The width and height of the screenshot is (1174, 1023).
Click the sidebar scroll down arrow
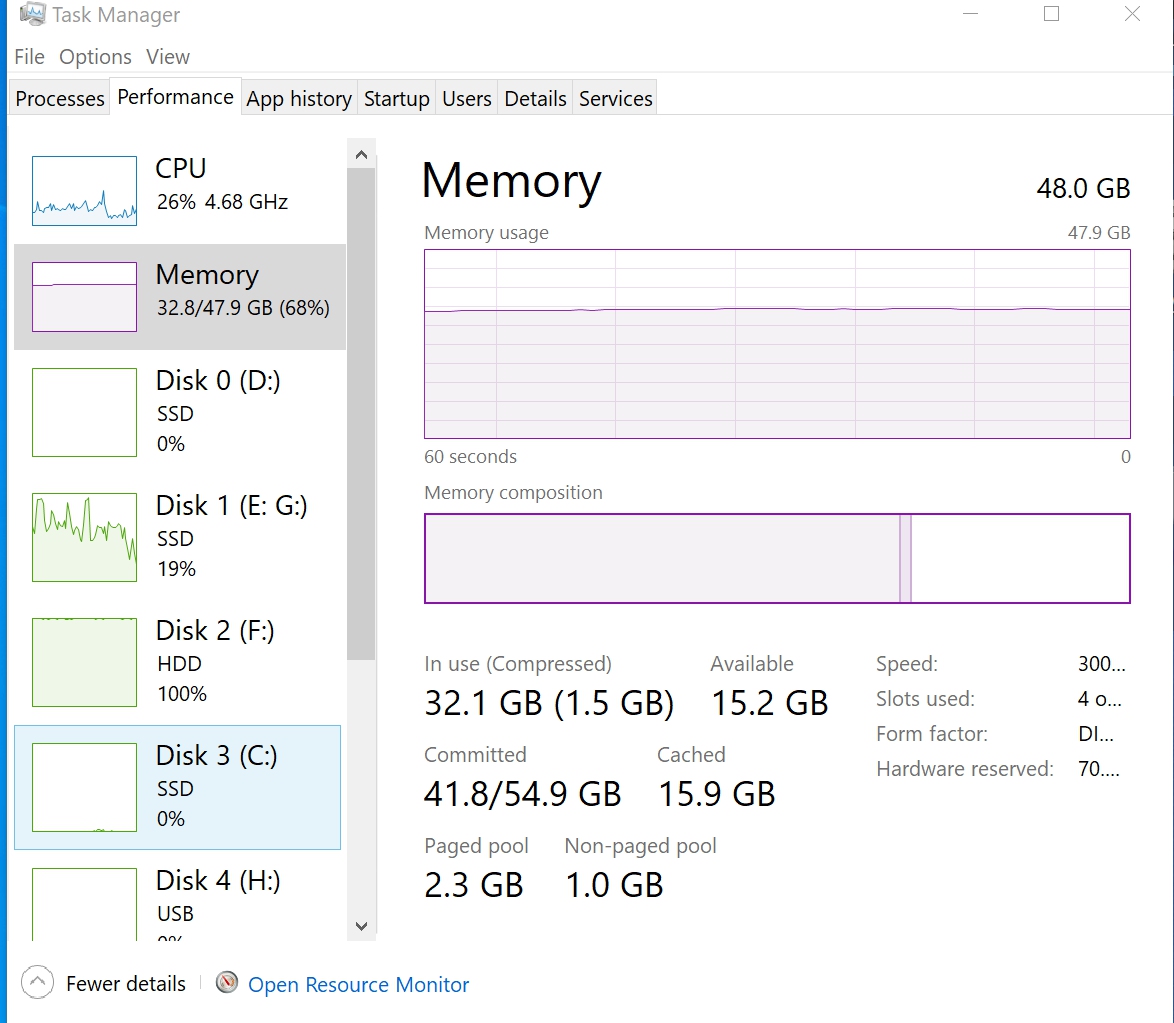(362, 926)
